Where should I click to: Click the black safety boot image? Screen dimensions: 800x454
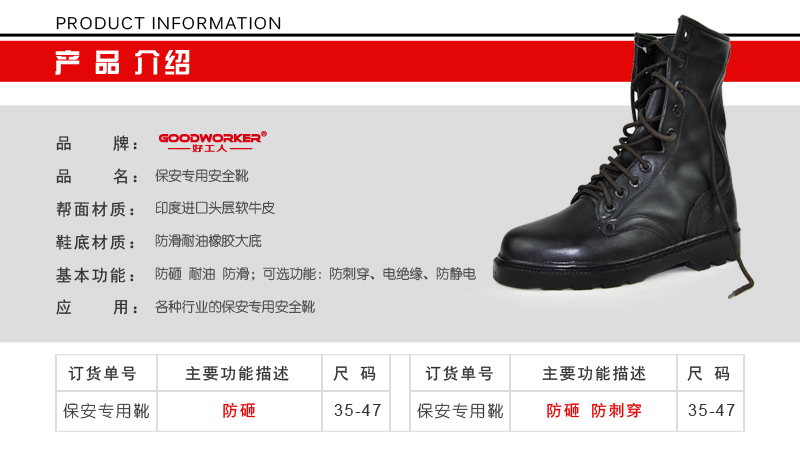[x=623, y=158]
